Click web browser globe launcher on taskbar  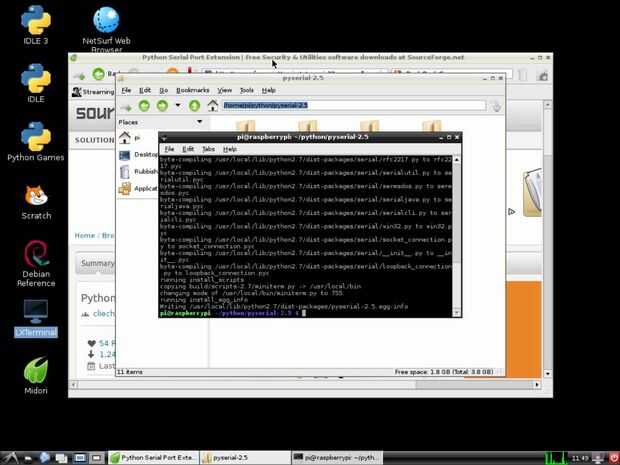coord(45,458)
